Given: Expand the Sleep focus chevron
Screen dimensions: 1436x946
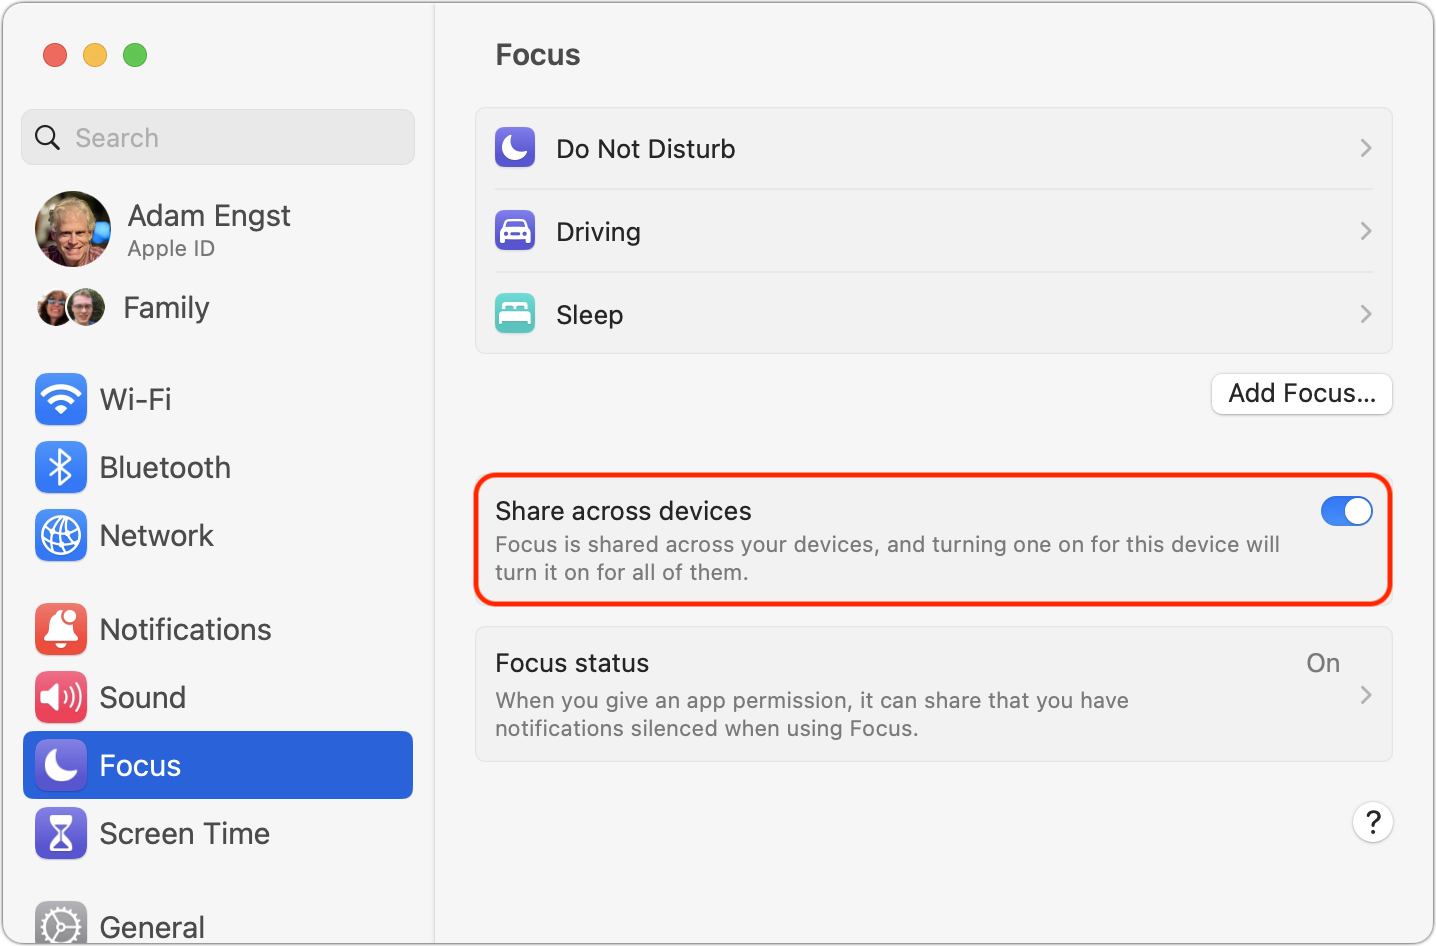Looking at the screenshot, I should pyautogui.click(x=1366, y=314).
